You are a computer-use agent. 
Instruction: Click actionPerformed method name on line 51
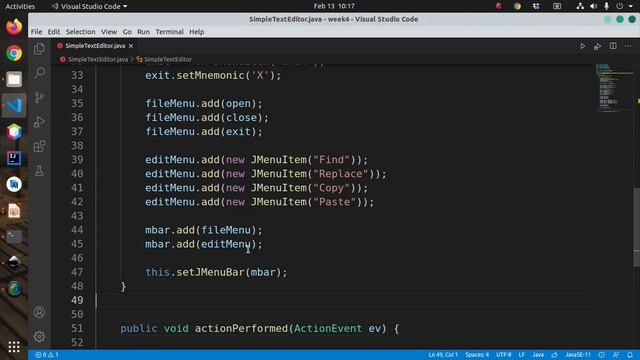tap(241, 329)
